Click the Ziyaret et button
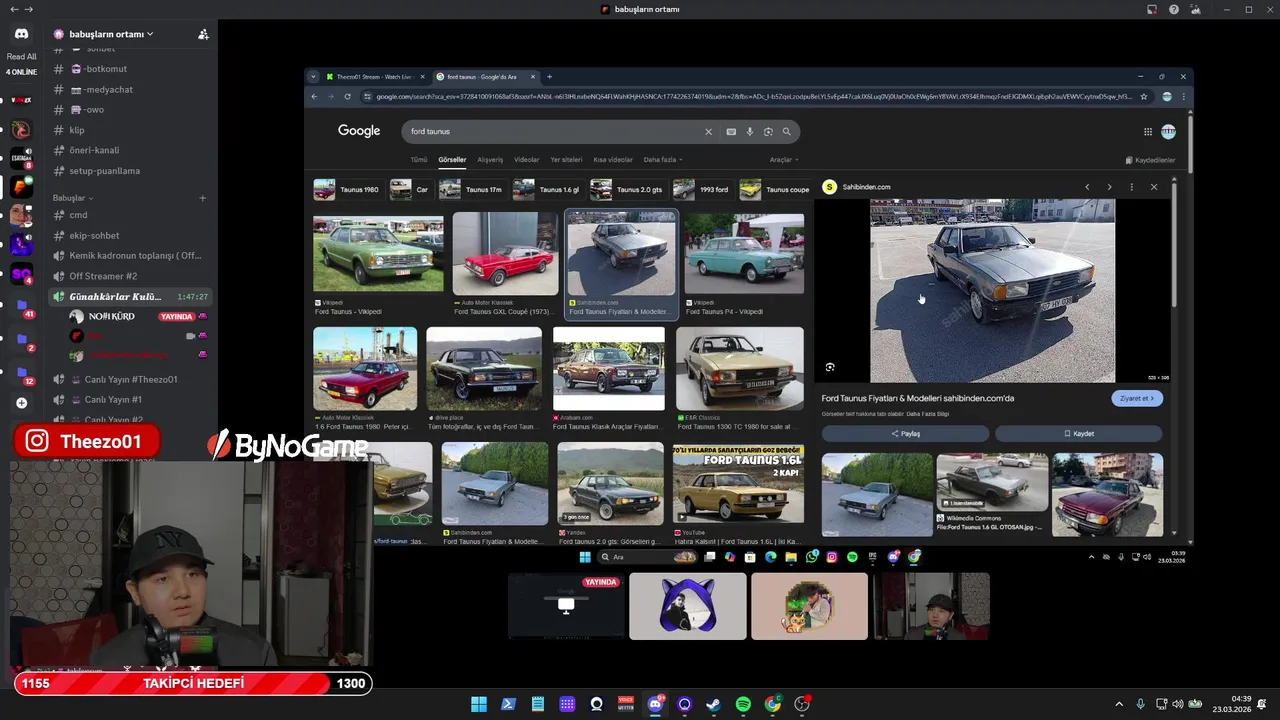Image resolution: width=1280 pixels, height=720 pixels. pyautogui.click(x=1137, y=398)
